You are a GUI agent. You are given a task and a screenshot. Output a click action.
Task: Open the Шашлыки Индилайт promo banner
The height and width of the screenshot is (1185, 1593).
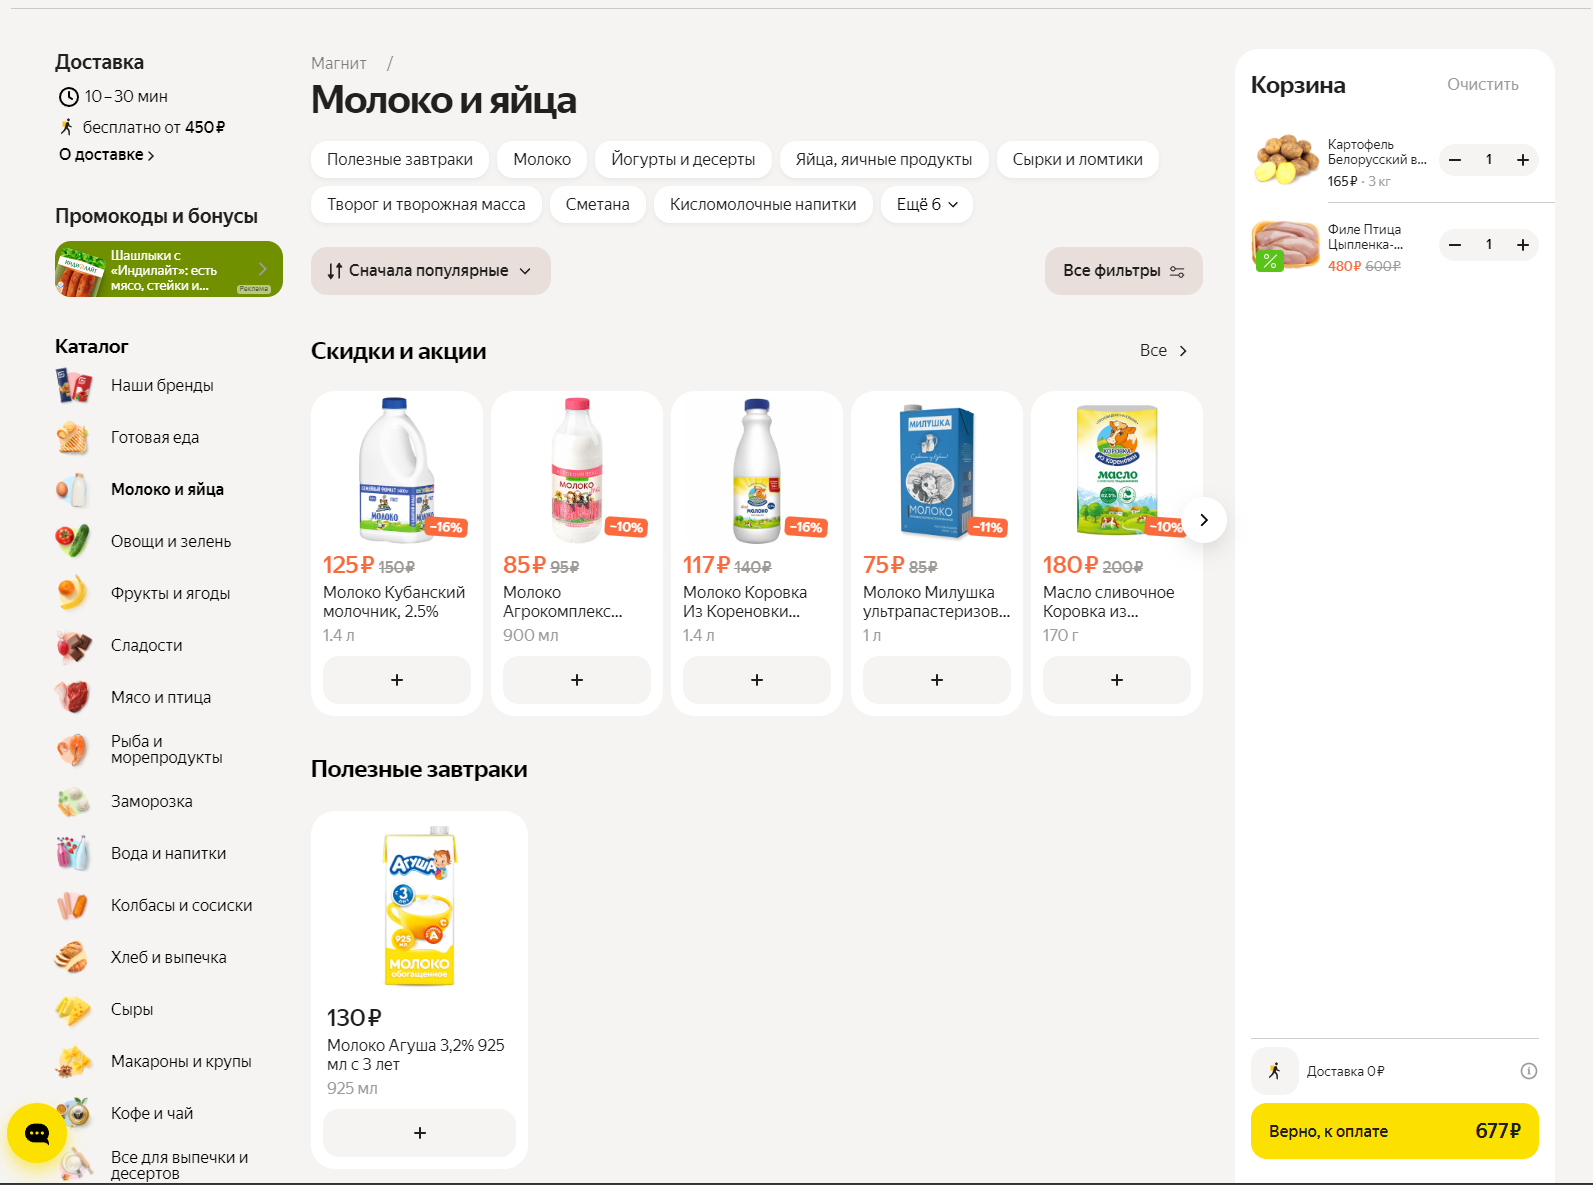[x=168, y=270]
